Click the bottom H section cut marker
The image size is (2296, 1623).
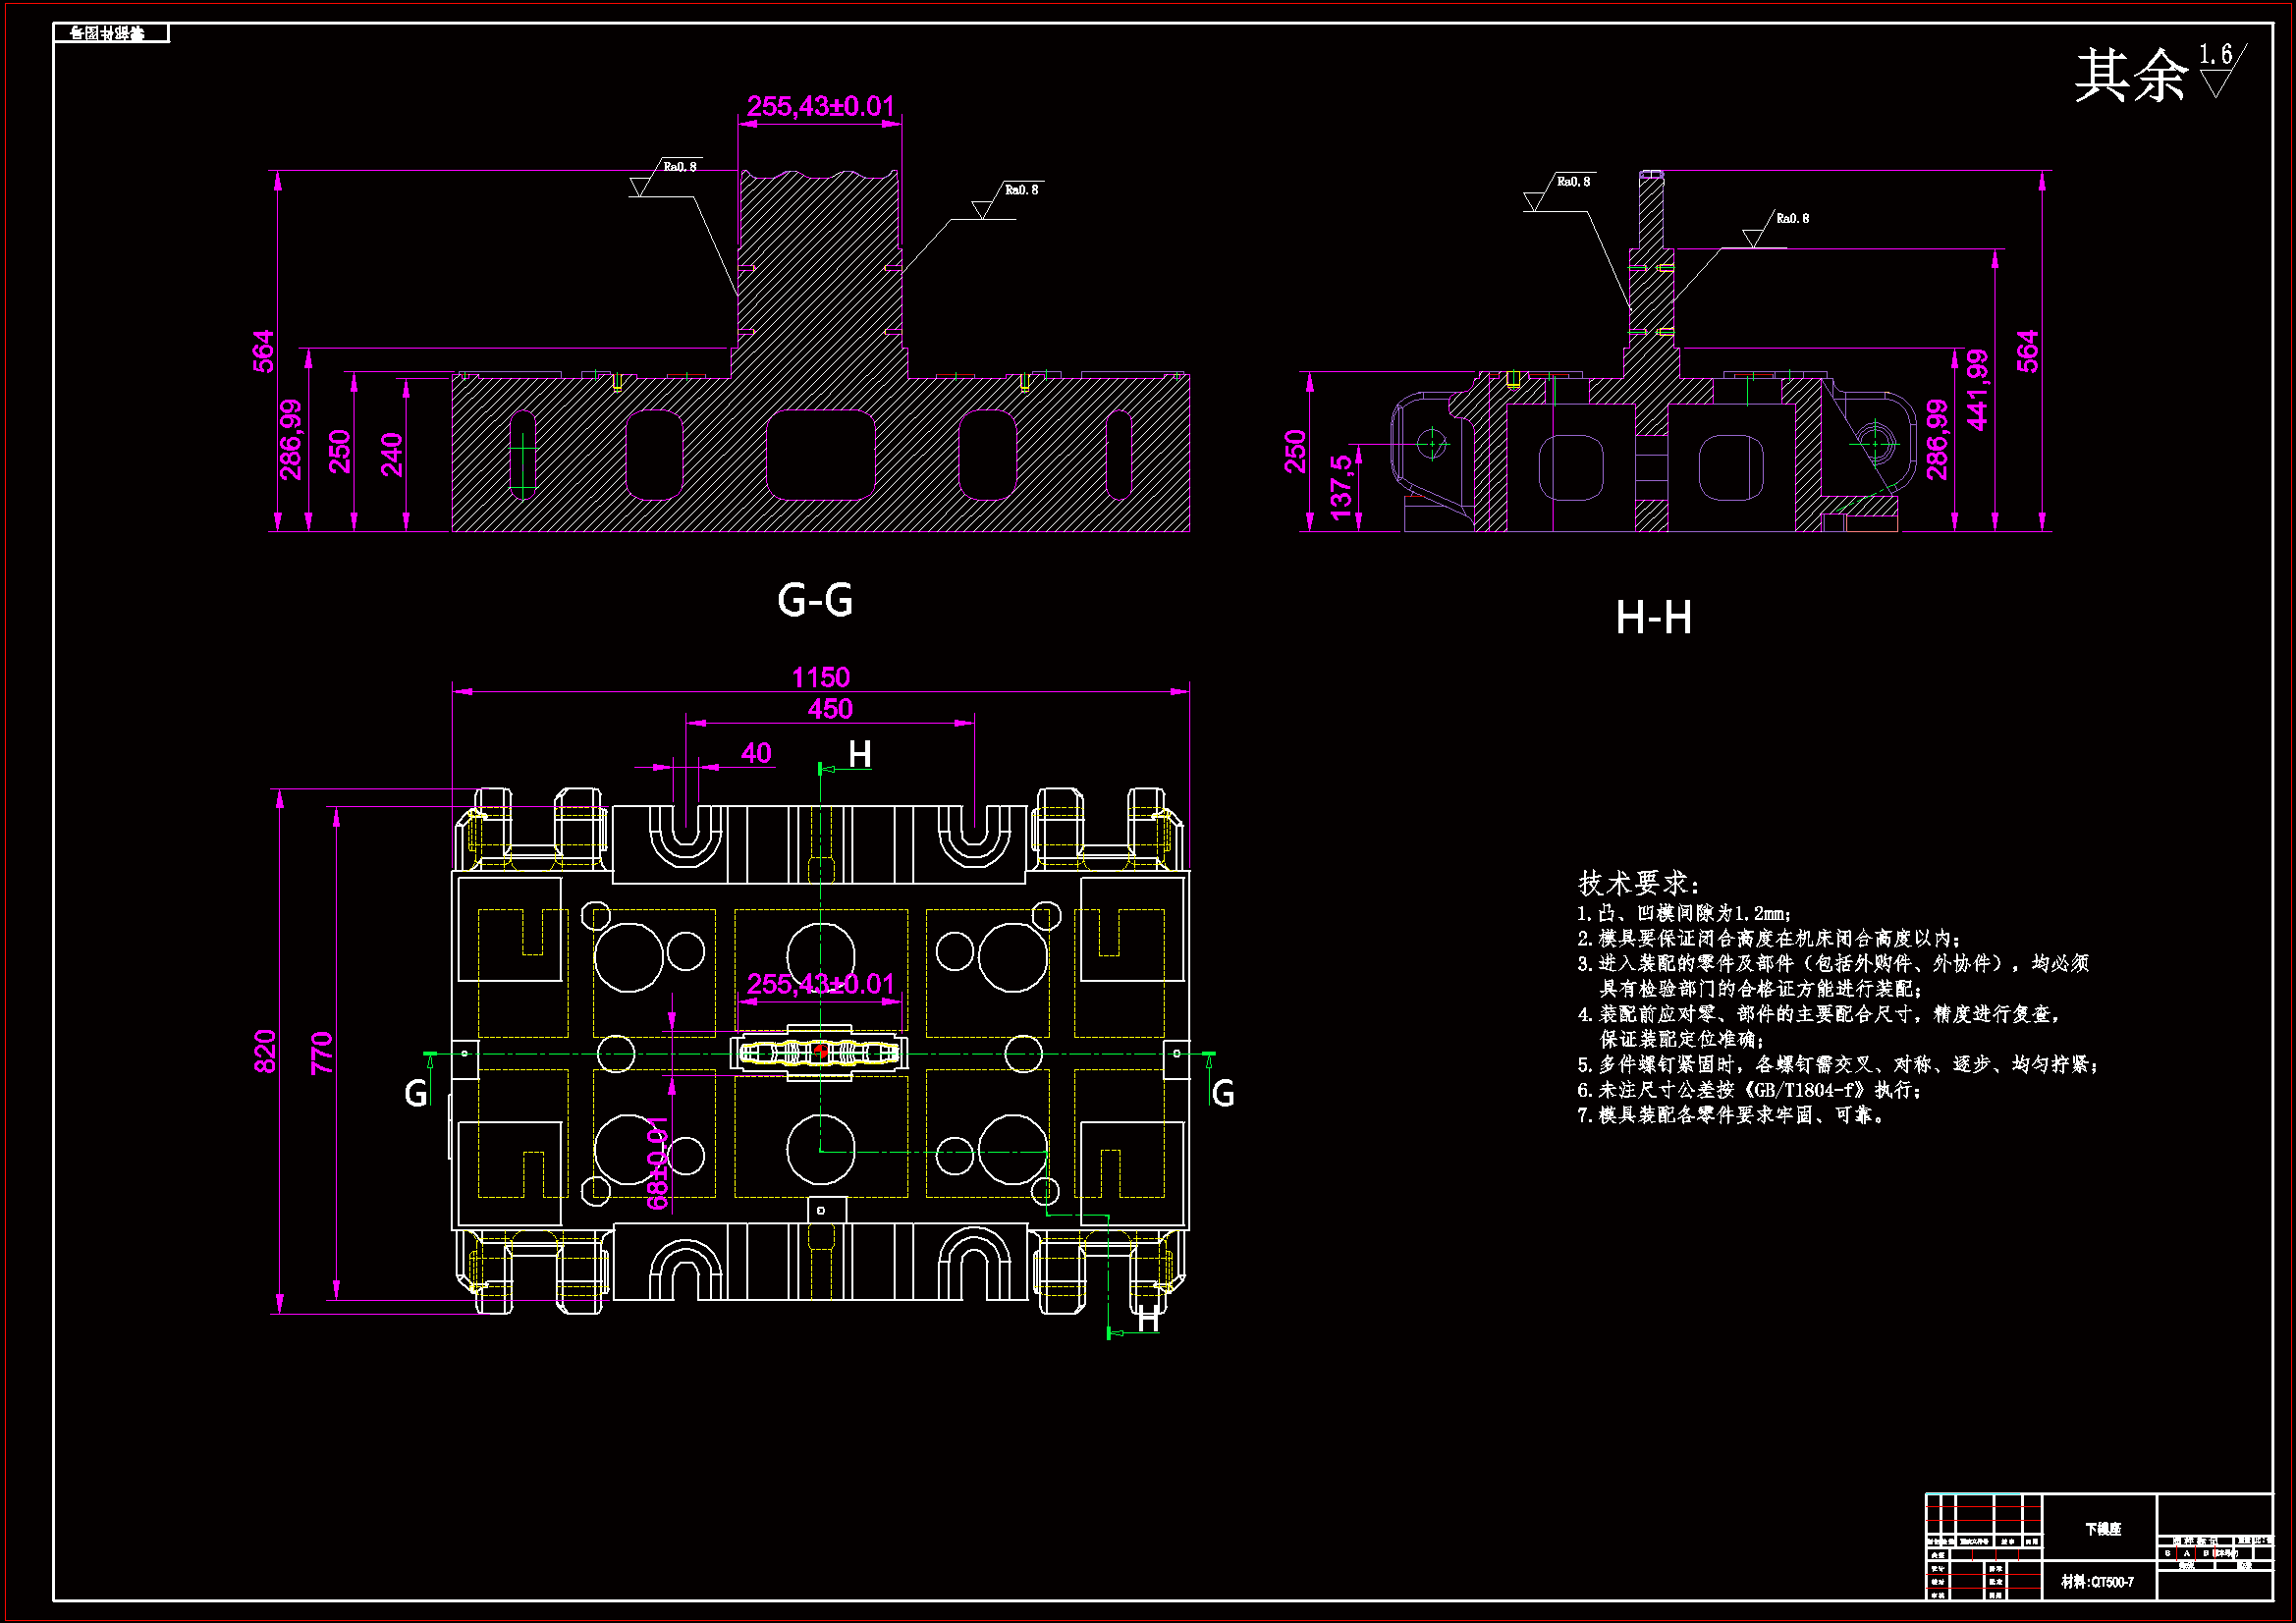tap(1148, 1319)
